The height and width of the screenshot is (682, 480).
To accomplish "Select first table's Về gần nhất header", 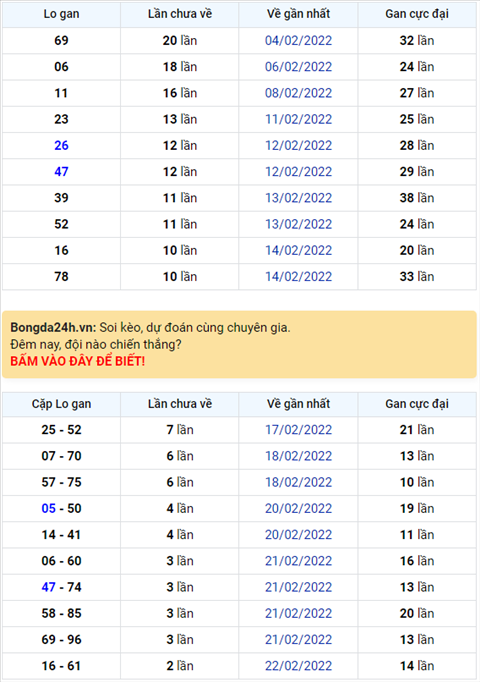I will 298,15.
